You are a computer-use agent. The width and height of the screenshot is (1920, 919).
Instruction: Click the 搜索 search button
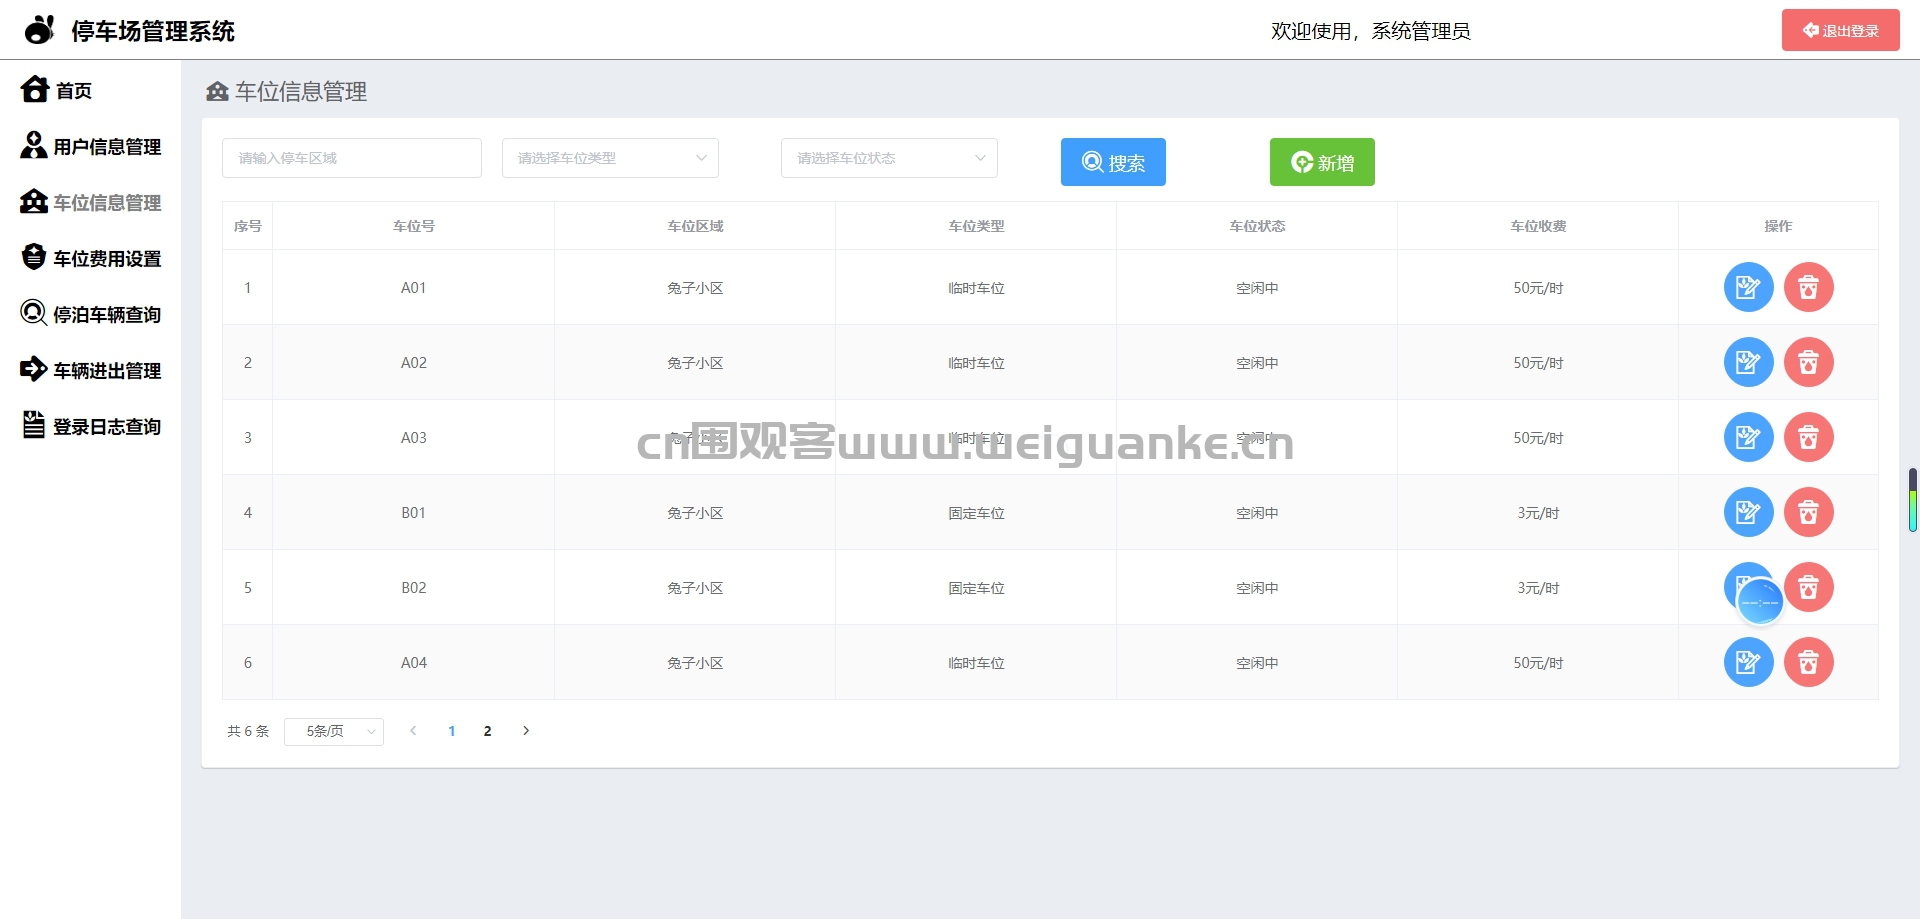tap(1113, 162)
